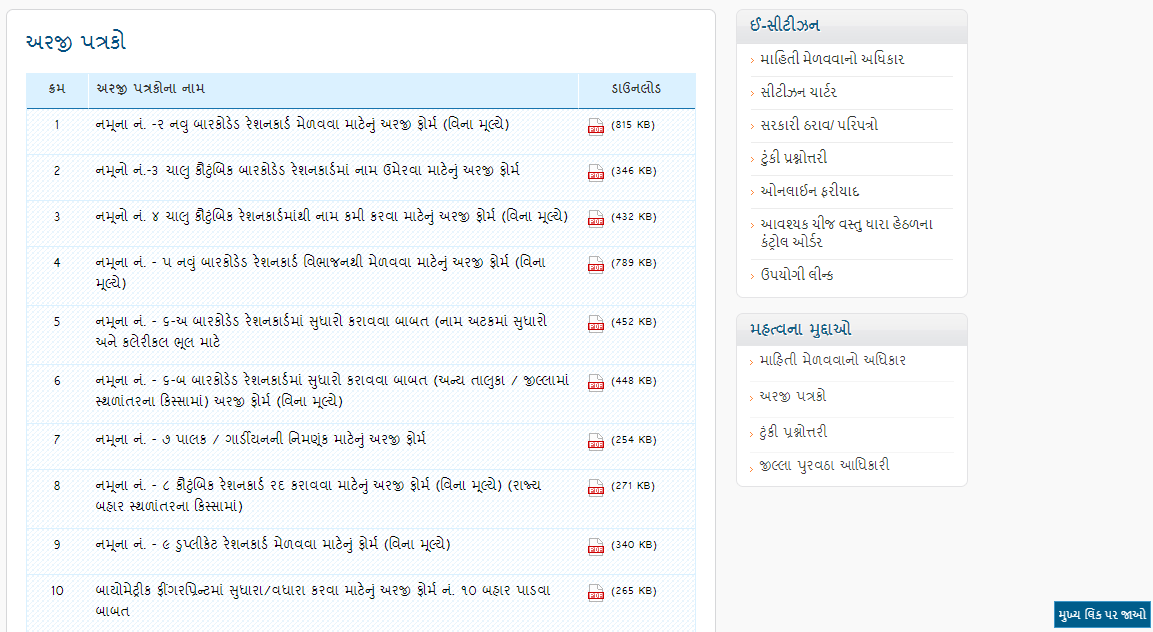Click the file size text (340 KB)
Image resolution: width=1153 pixels, height=632 pixels.
point(633,544)
